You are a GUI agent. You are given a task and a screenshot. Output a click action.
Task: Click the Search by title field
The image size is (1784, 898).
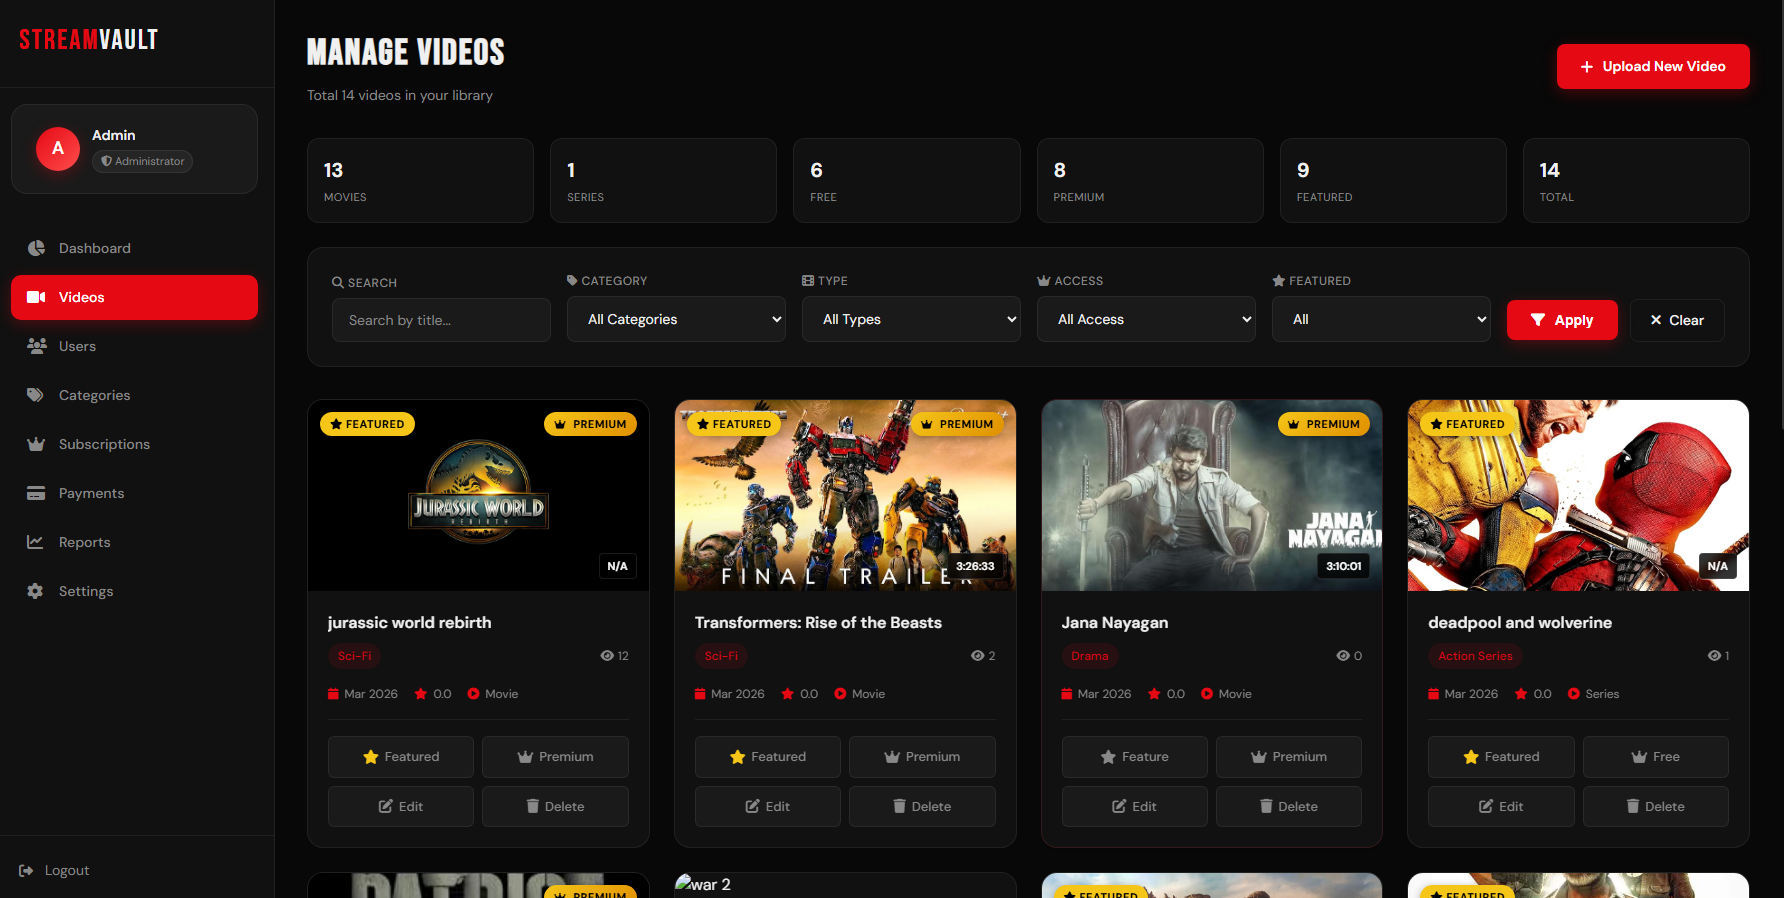pos(441,320)
